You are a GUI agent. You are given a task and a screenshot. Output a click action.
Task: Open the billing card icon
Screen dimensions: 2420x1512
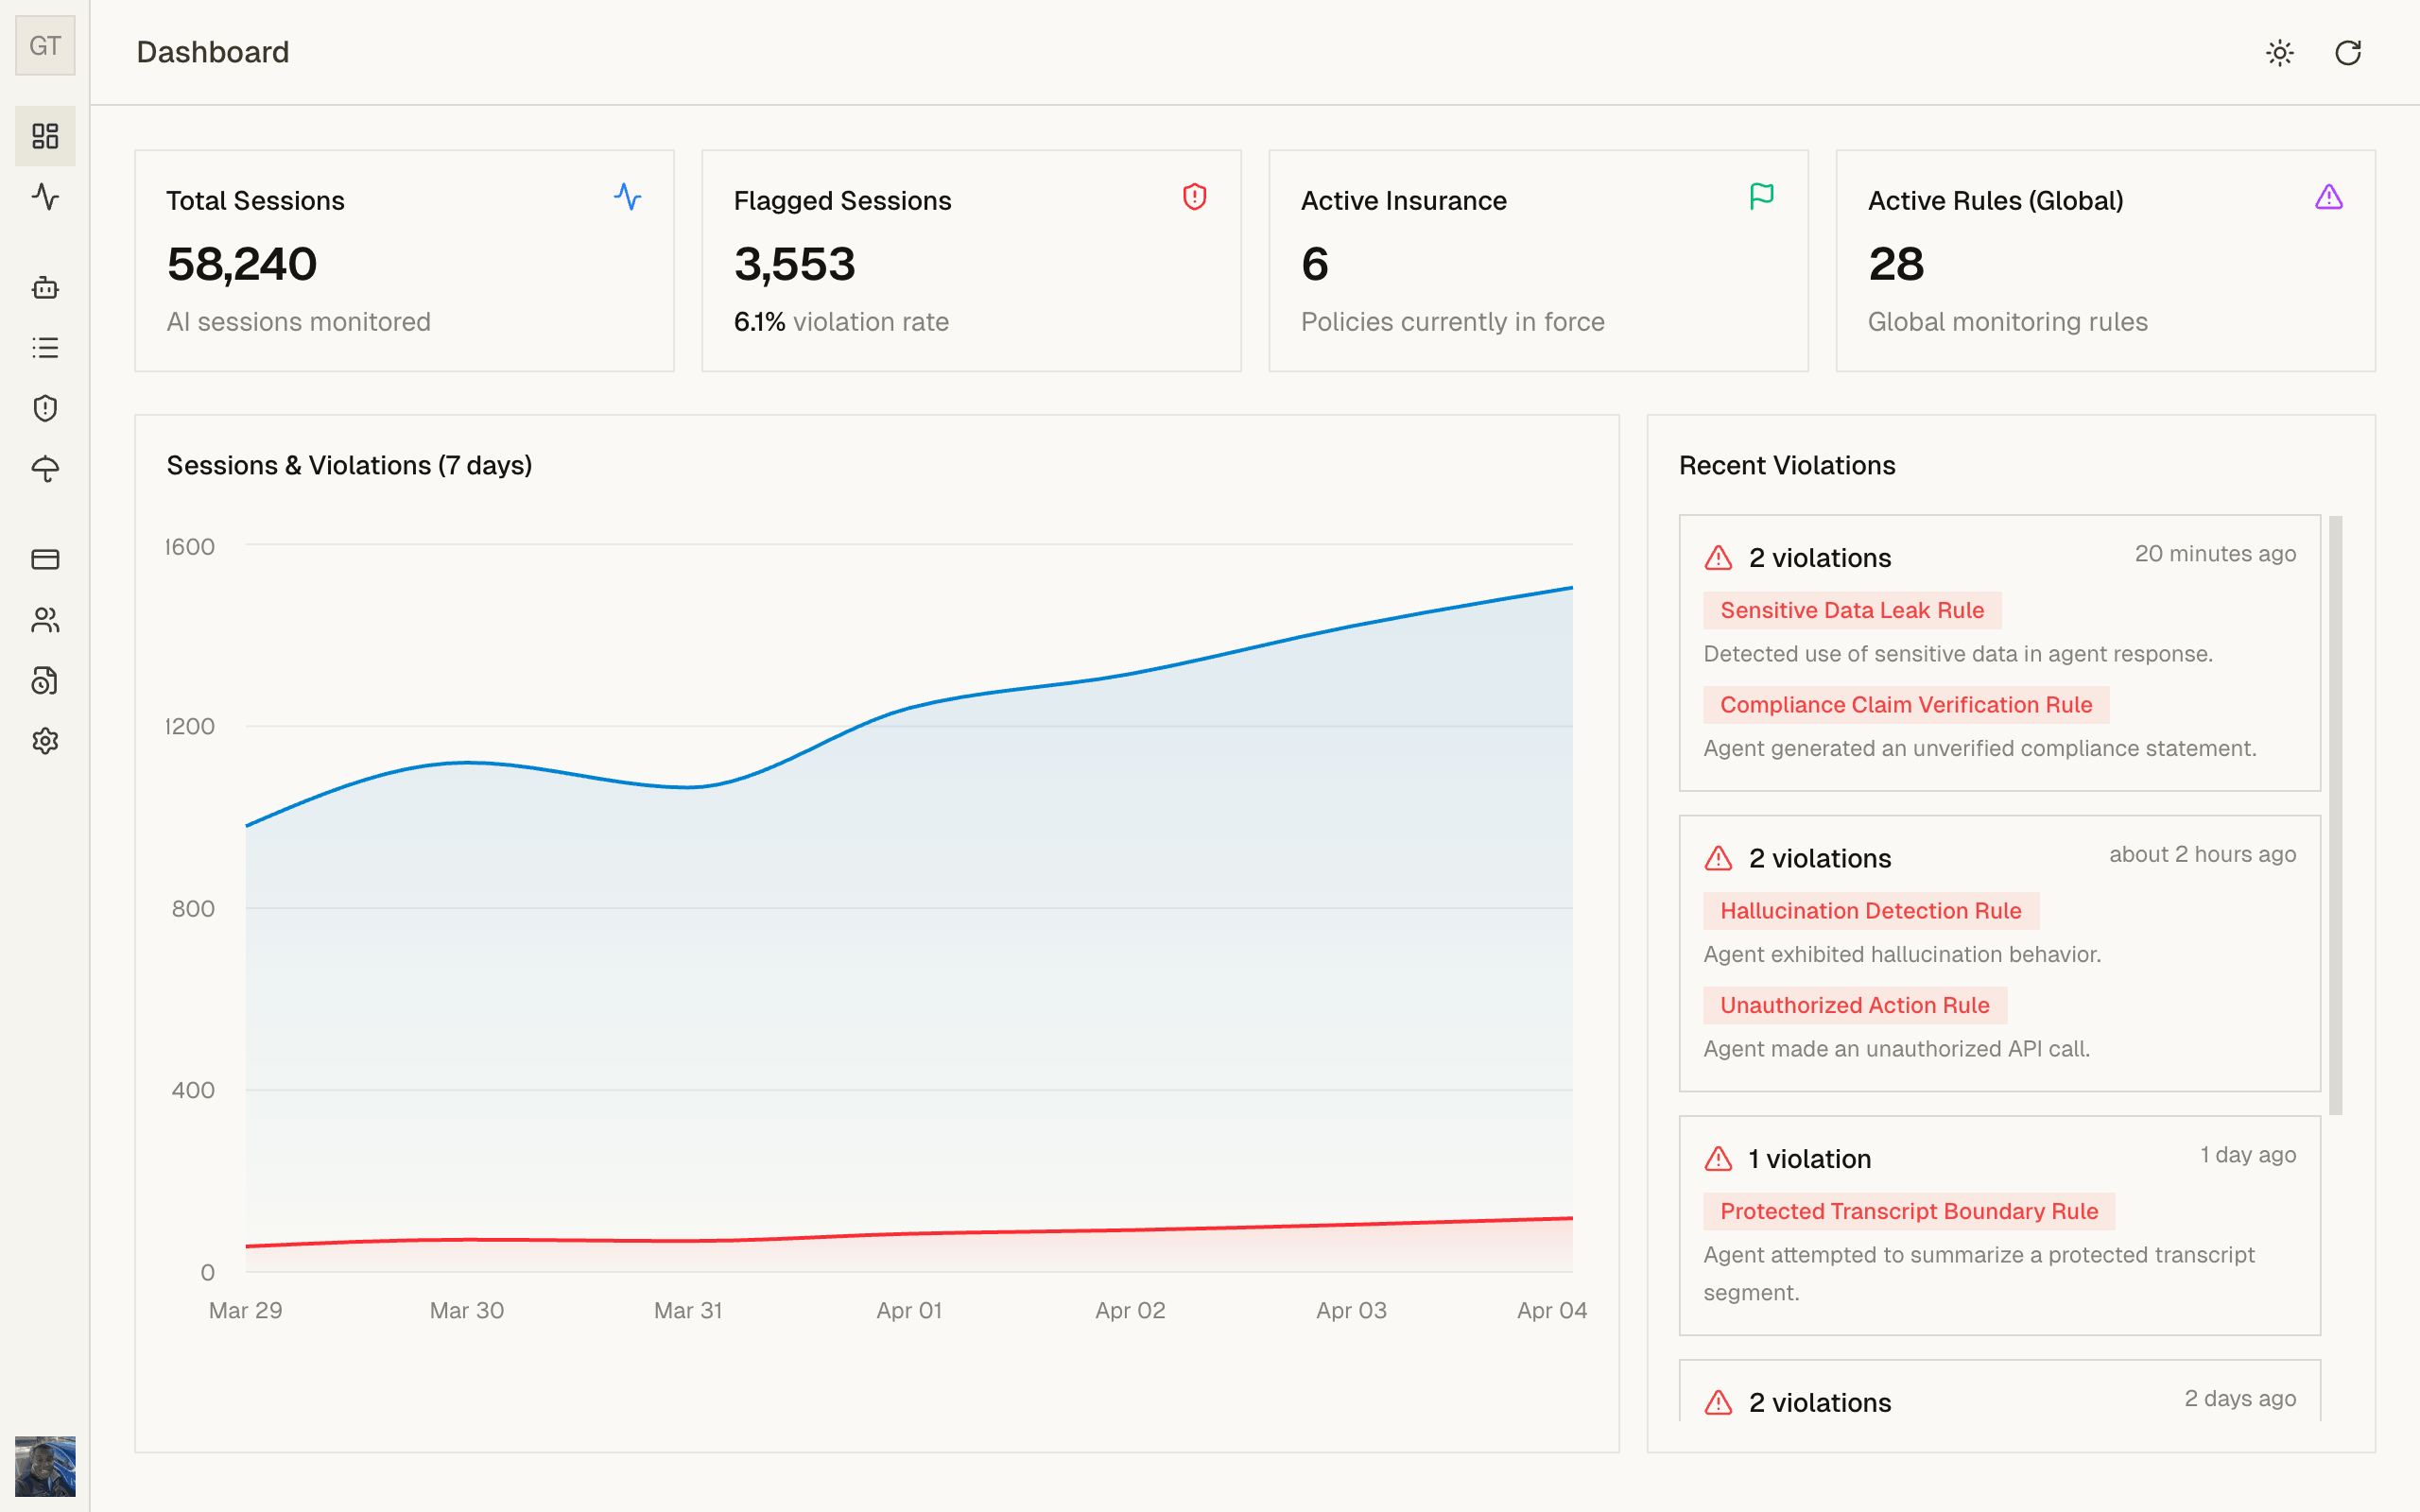45,560
